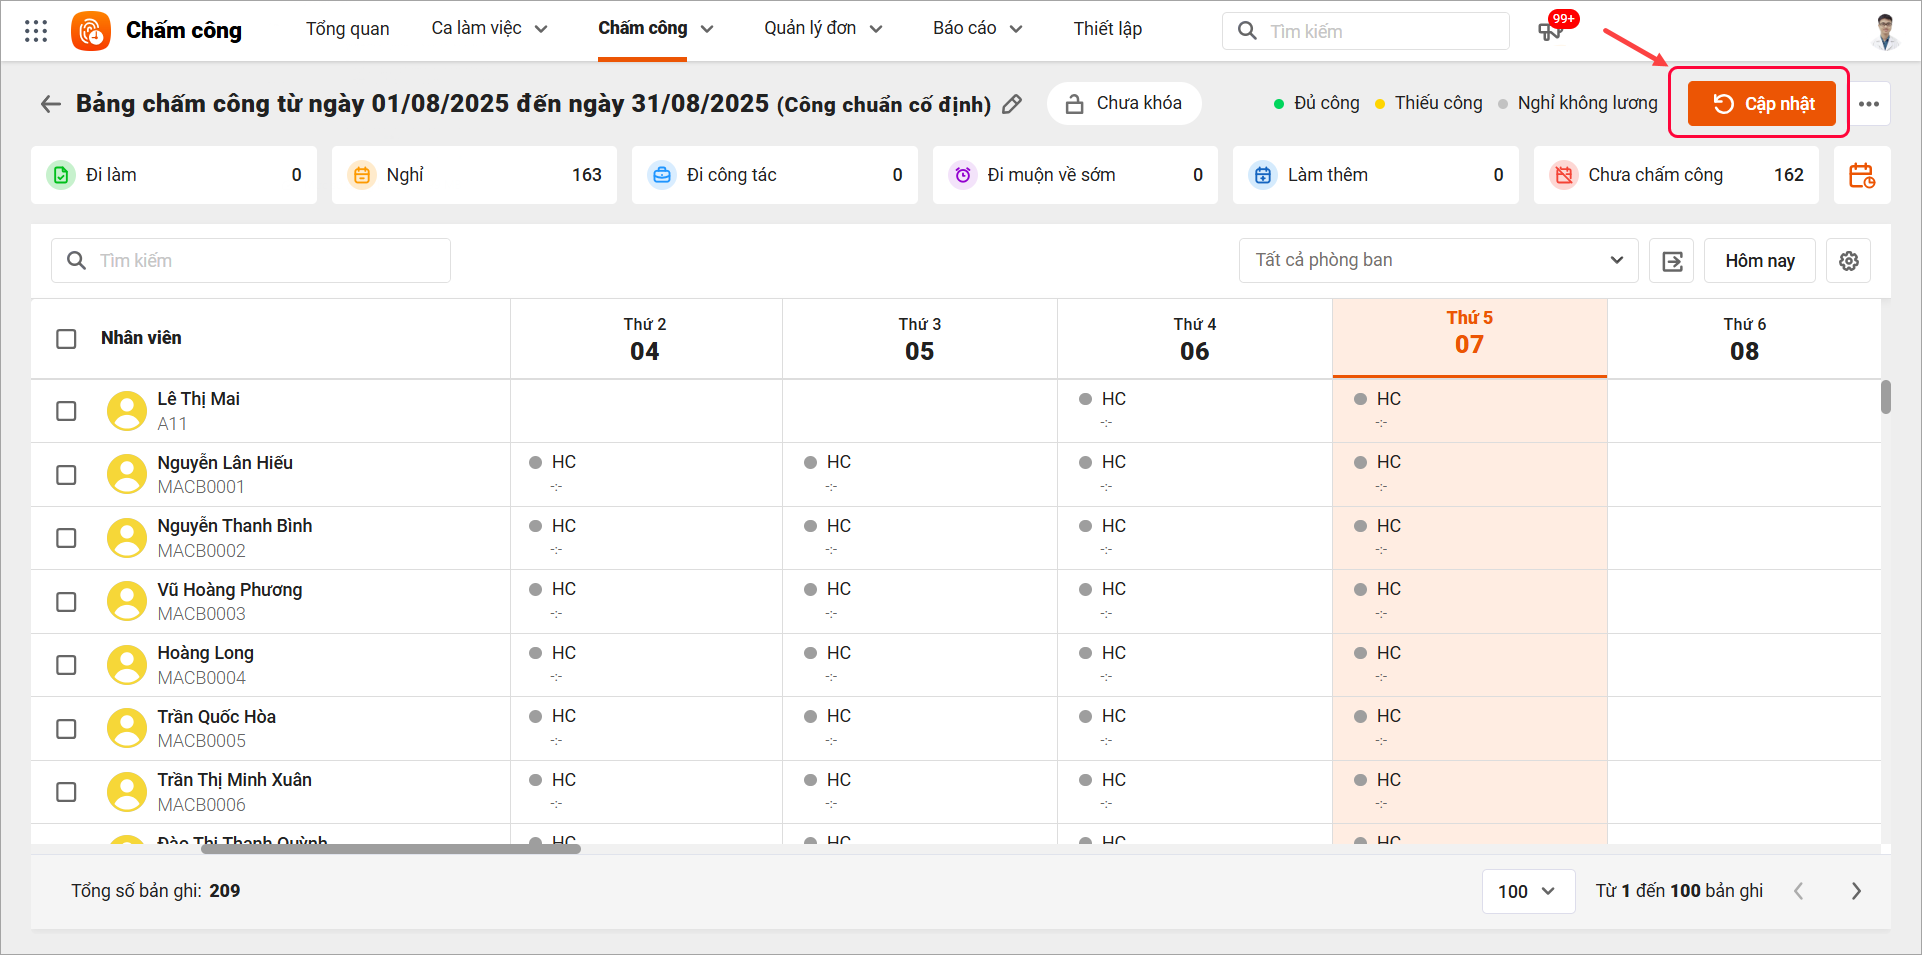Open the app launcher grid icon

point(36,30)
